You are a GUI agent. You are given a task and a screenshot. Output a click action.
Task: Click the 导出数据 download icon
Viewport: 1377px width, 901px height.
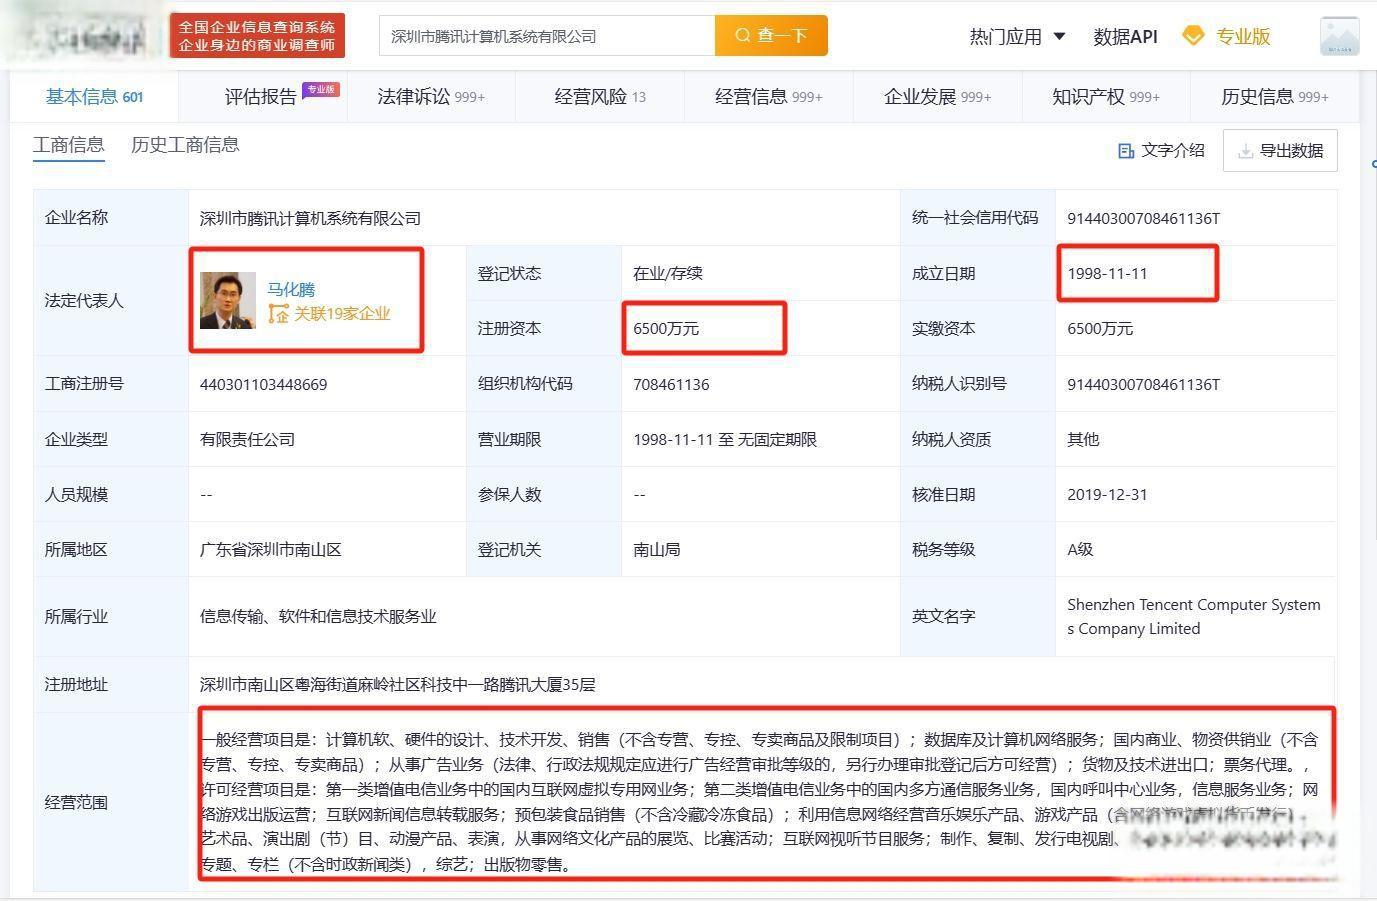(x=1245, y=151)
